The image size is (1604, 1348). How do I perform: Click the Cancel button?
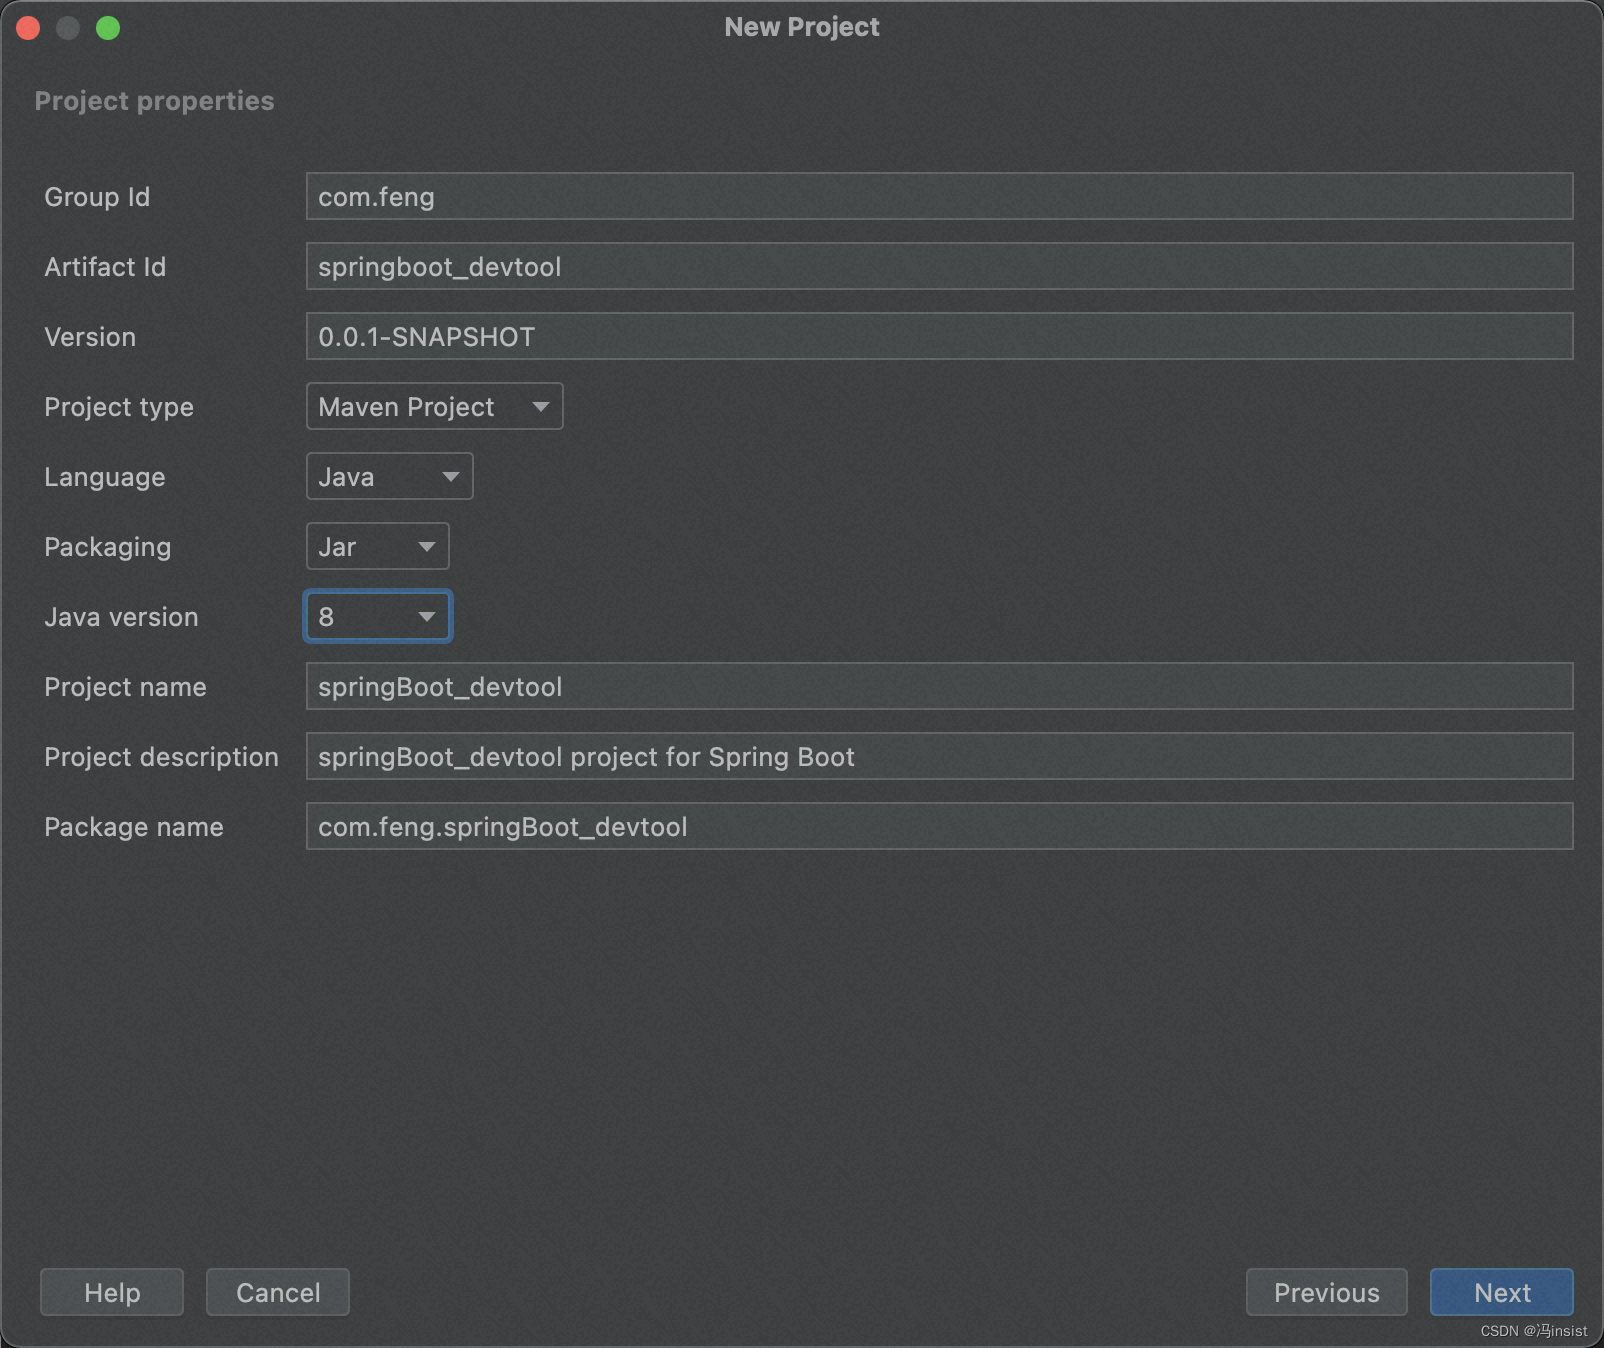277,1292
